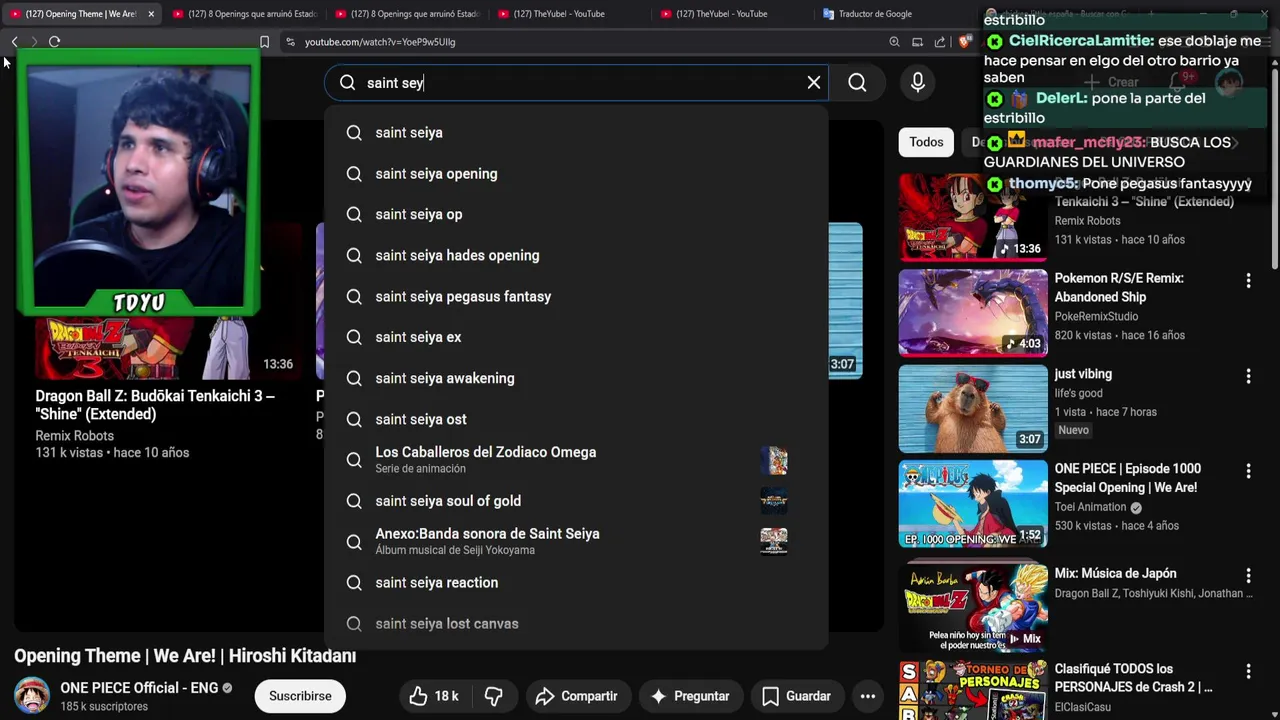
Task: Open options menu for ONE PIECE Episode 1000
Action: tap(1248, 471)
